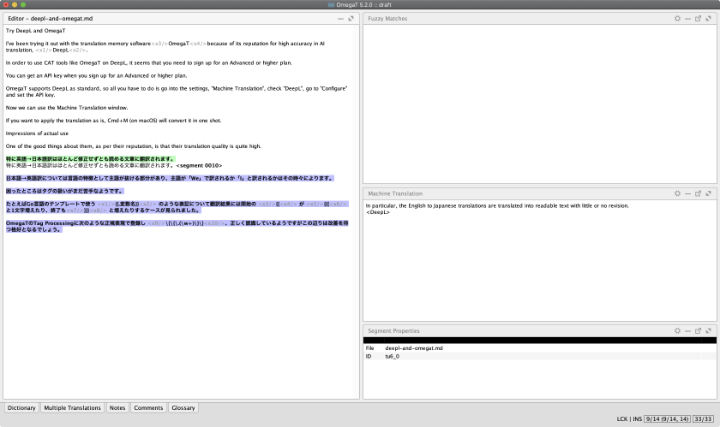Click segment 'OmegaT supports DeepL as standard'
Image resolution: width=720 pixels, height=427 pixels.
point(176,92)
